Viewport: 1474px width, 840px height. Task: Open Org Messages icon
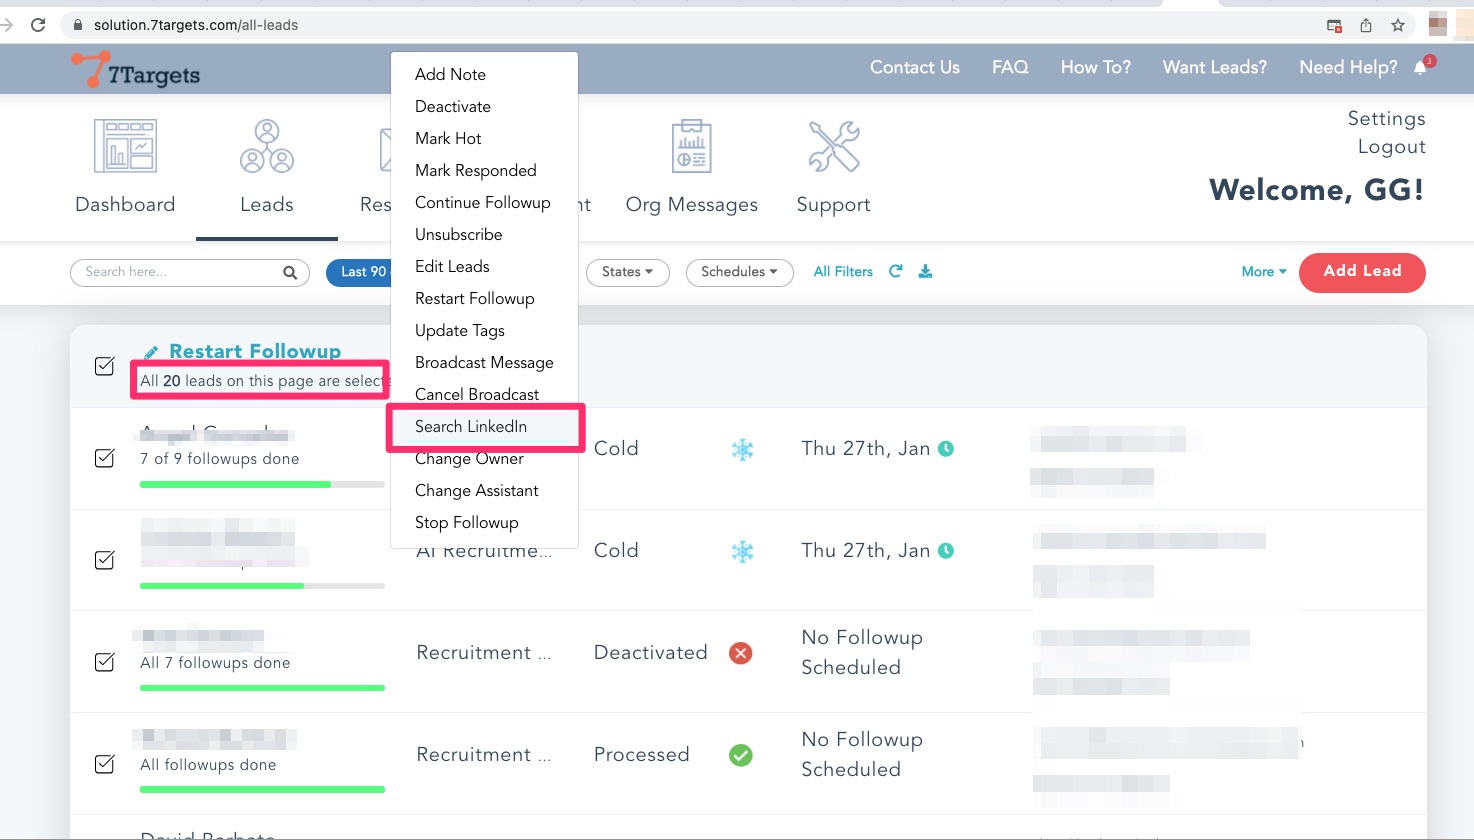(x=691, y=146)
